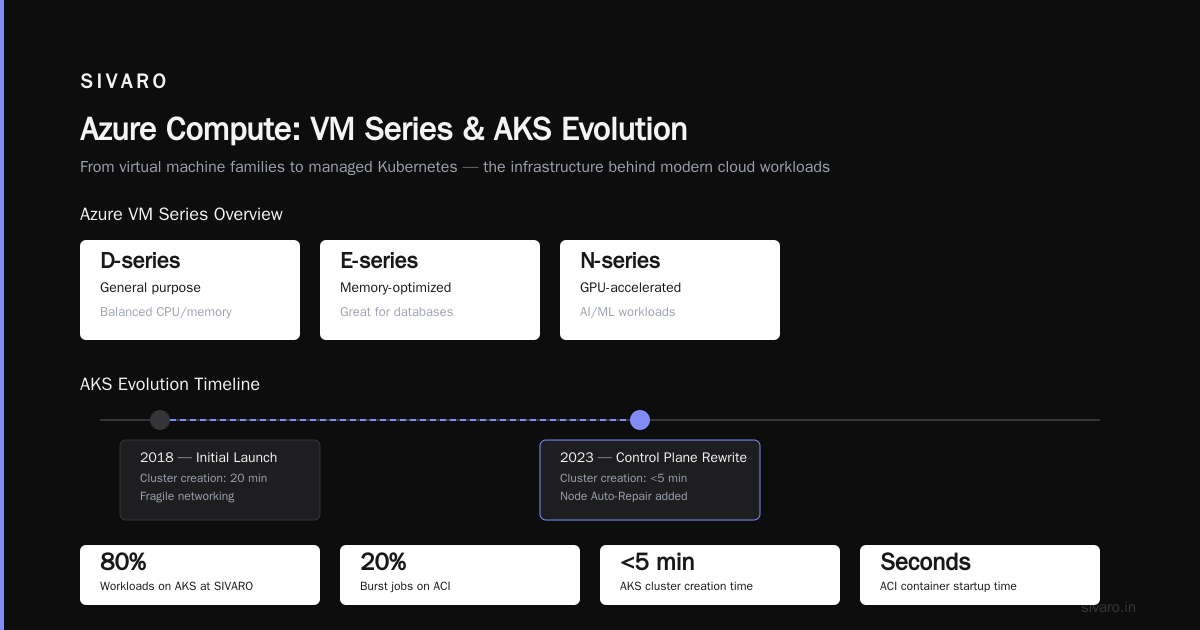The image size is (1200, 630).
Task: Click the Azure Compute main heading
Action: click(x=384, y=130)
